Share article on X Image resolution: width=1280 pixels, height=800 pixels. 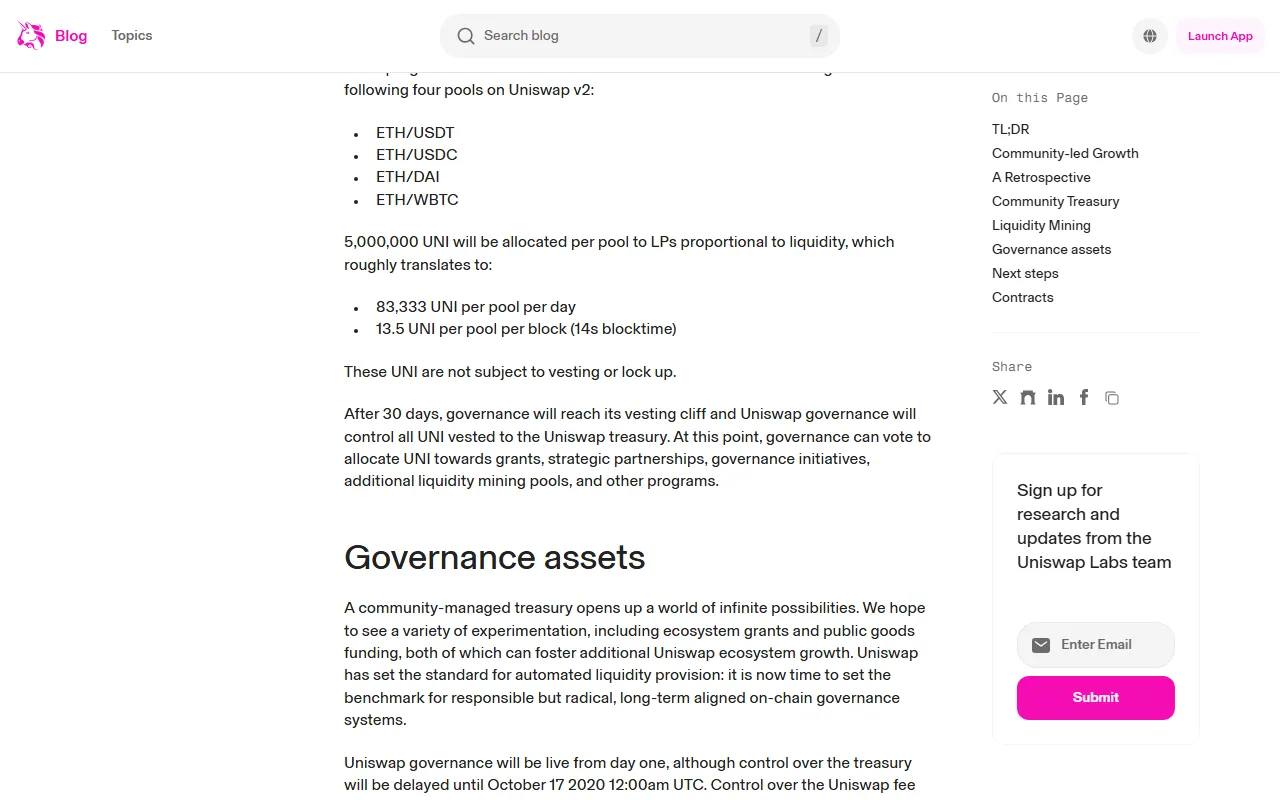(1000, 397)
